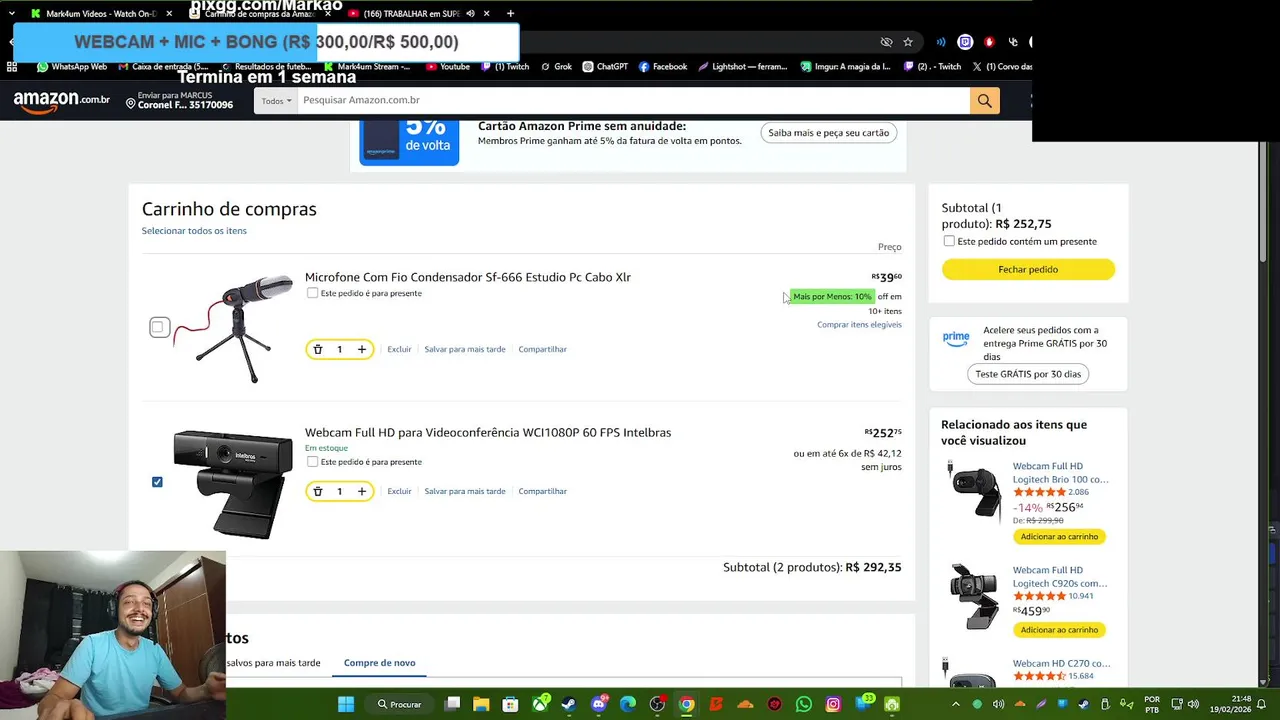This screenshot has height=720, width=1280.
Task: Click the 'Pesquisar Amazon.com.br' search field
Action: tap(633, 100)
